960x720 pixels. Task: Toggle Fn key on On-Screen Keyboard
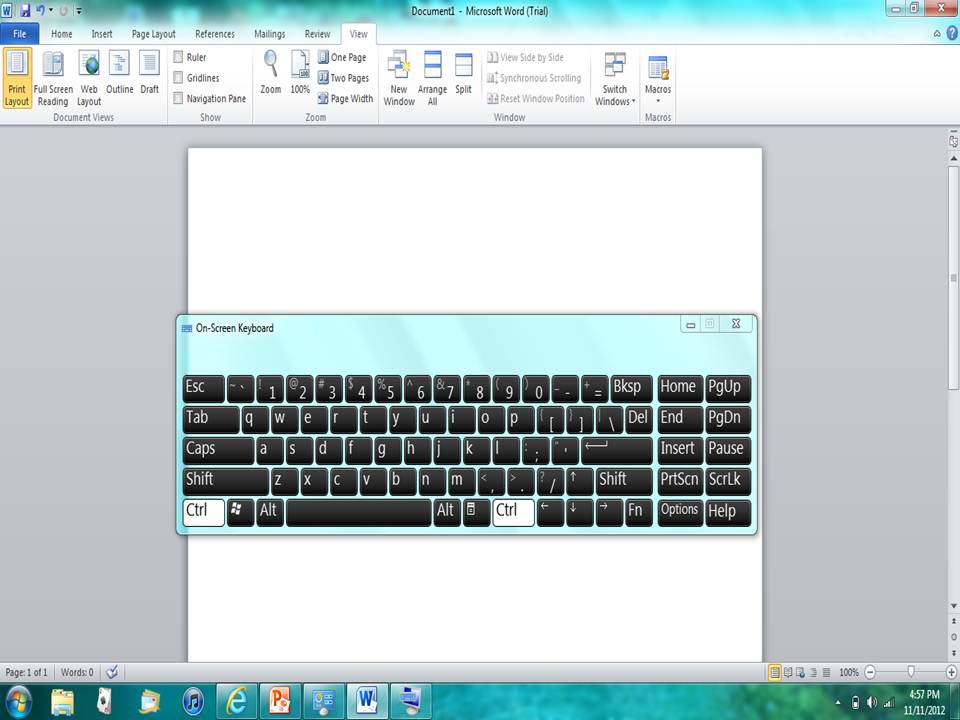[x=637, y=512]
